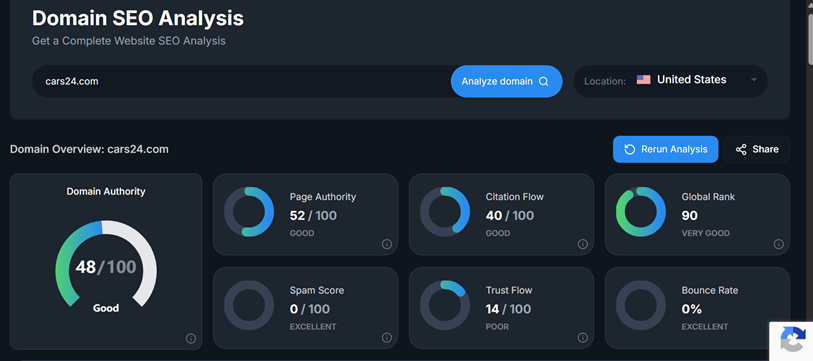Click the Bounce Rate ring chart
Screen dimensions: 813x361
641,306
